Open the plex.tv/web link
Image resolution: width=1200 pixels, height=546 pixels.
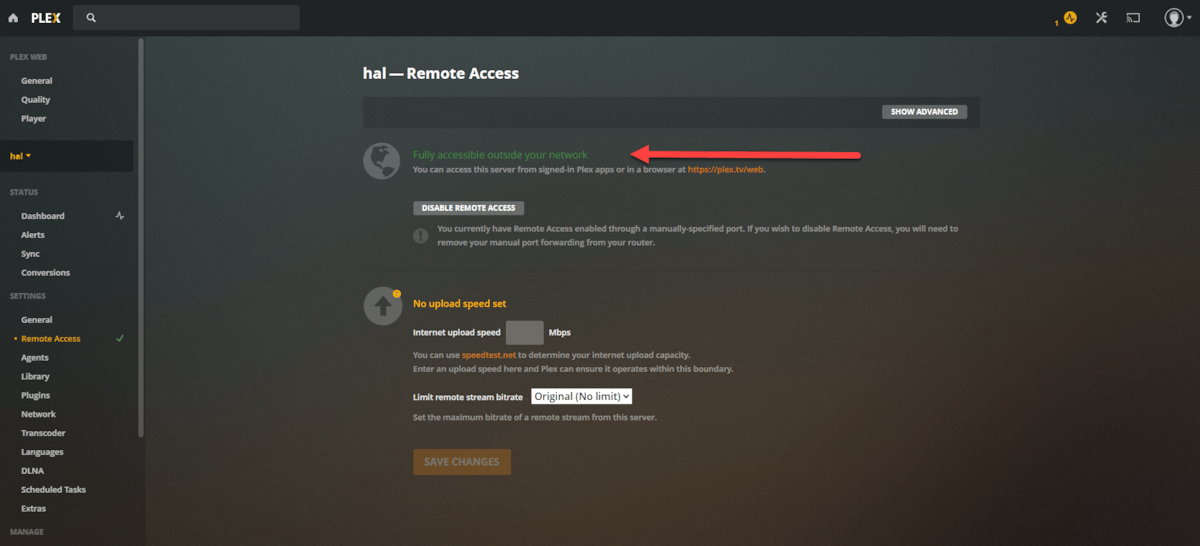tap(726, 170)
